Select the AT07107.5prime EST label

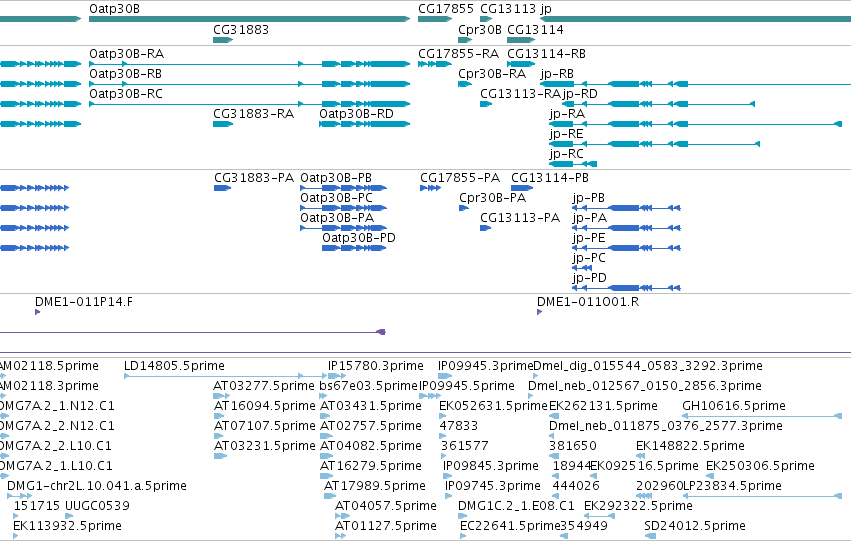click(264, 427)
